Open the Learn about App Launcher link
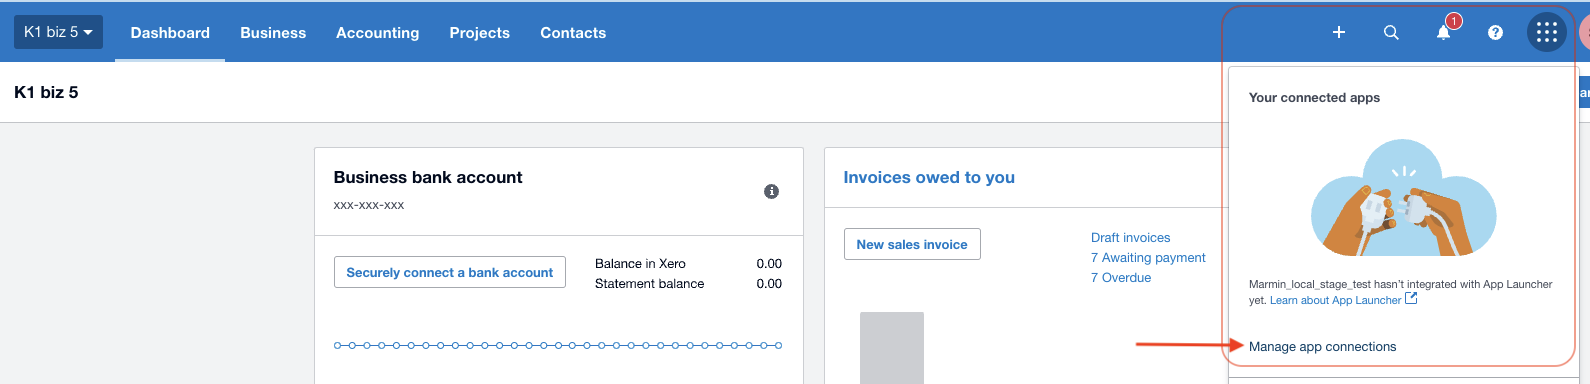1590x384 pixels. click(x=1336, y=300)
